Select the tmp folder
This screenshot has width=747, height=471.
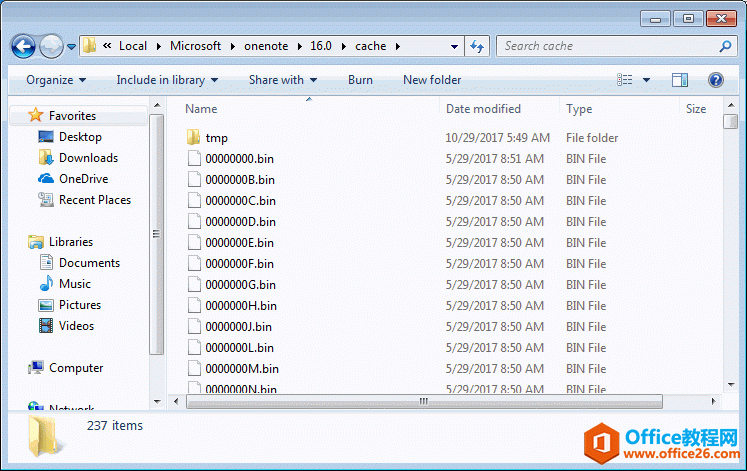[x=216, y=138]
